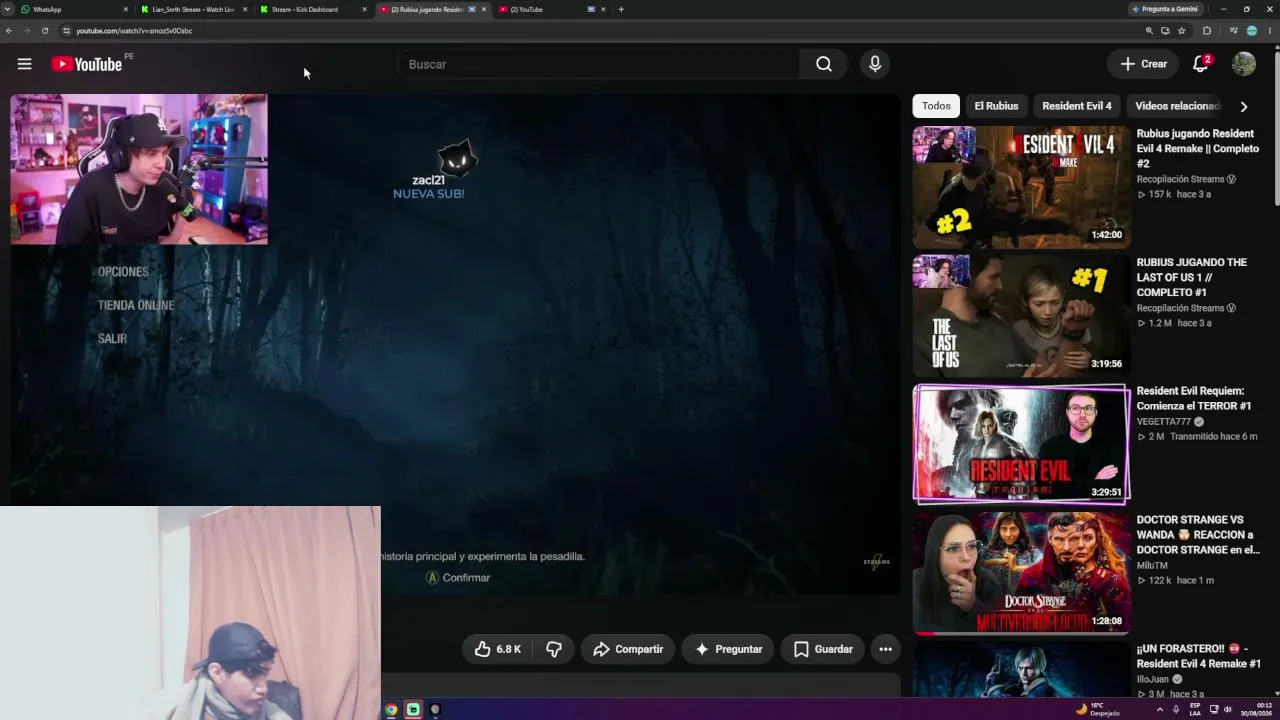Start voice search with microphone icon
The width and height of the screenshot is (1280, 720).
tap(875, 64)
